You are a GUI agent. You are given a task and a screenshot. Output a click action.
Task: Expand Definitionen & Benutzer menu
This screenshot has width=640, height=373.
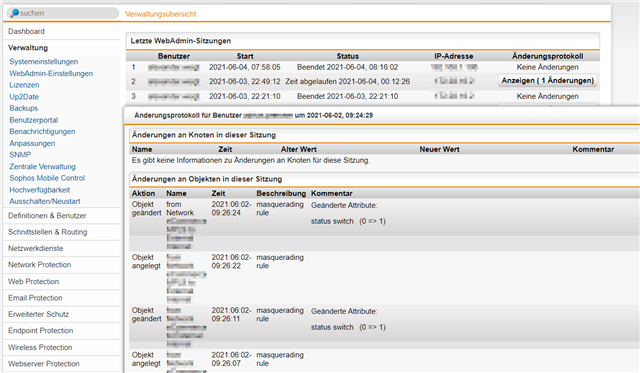coord(47,215)
